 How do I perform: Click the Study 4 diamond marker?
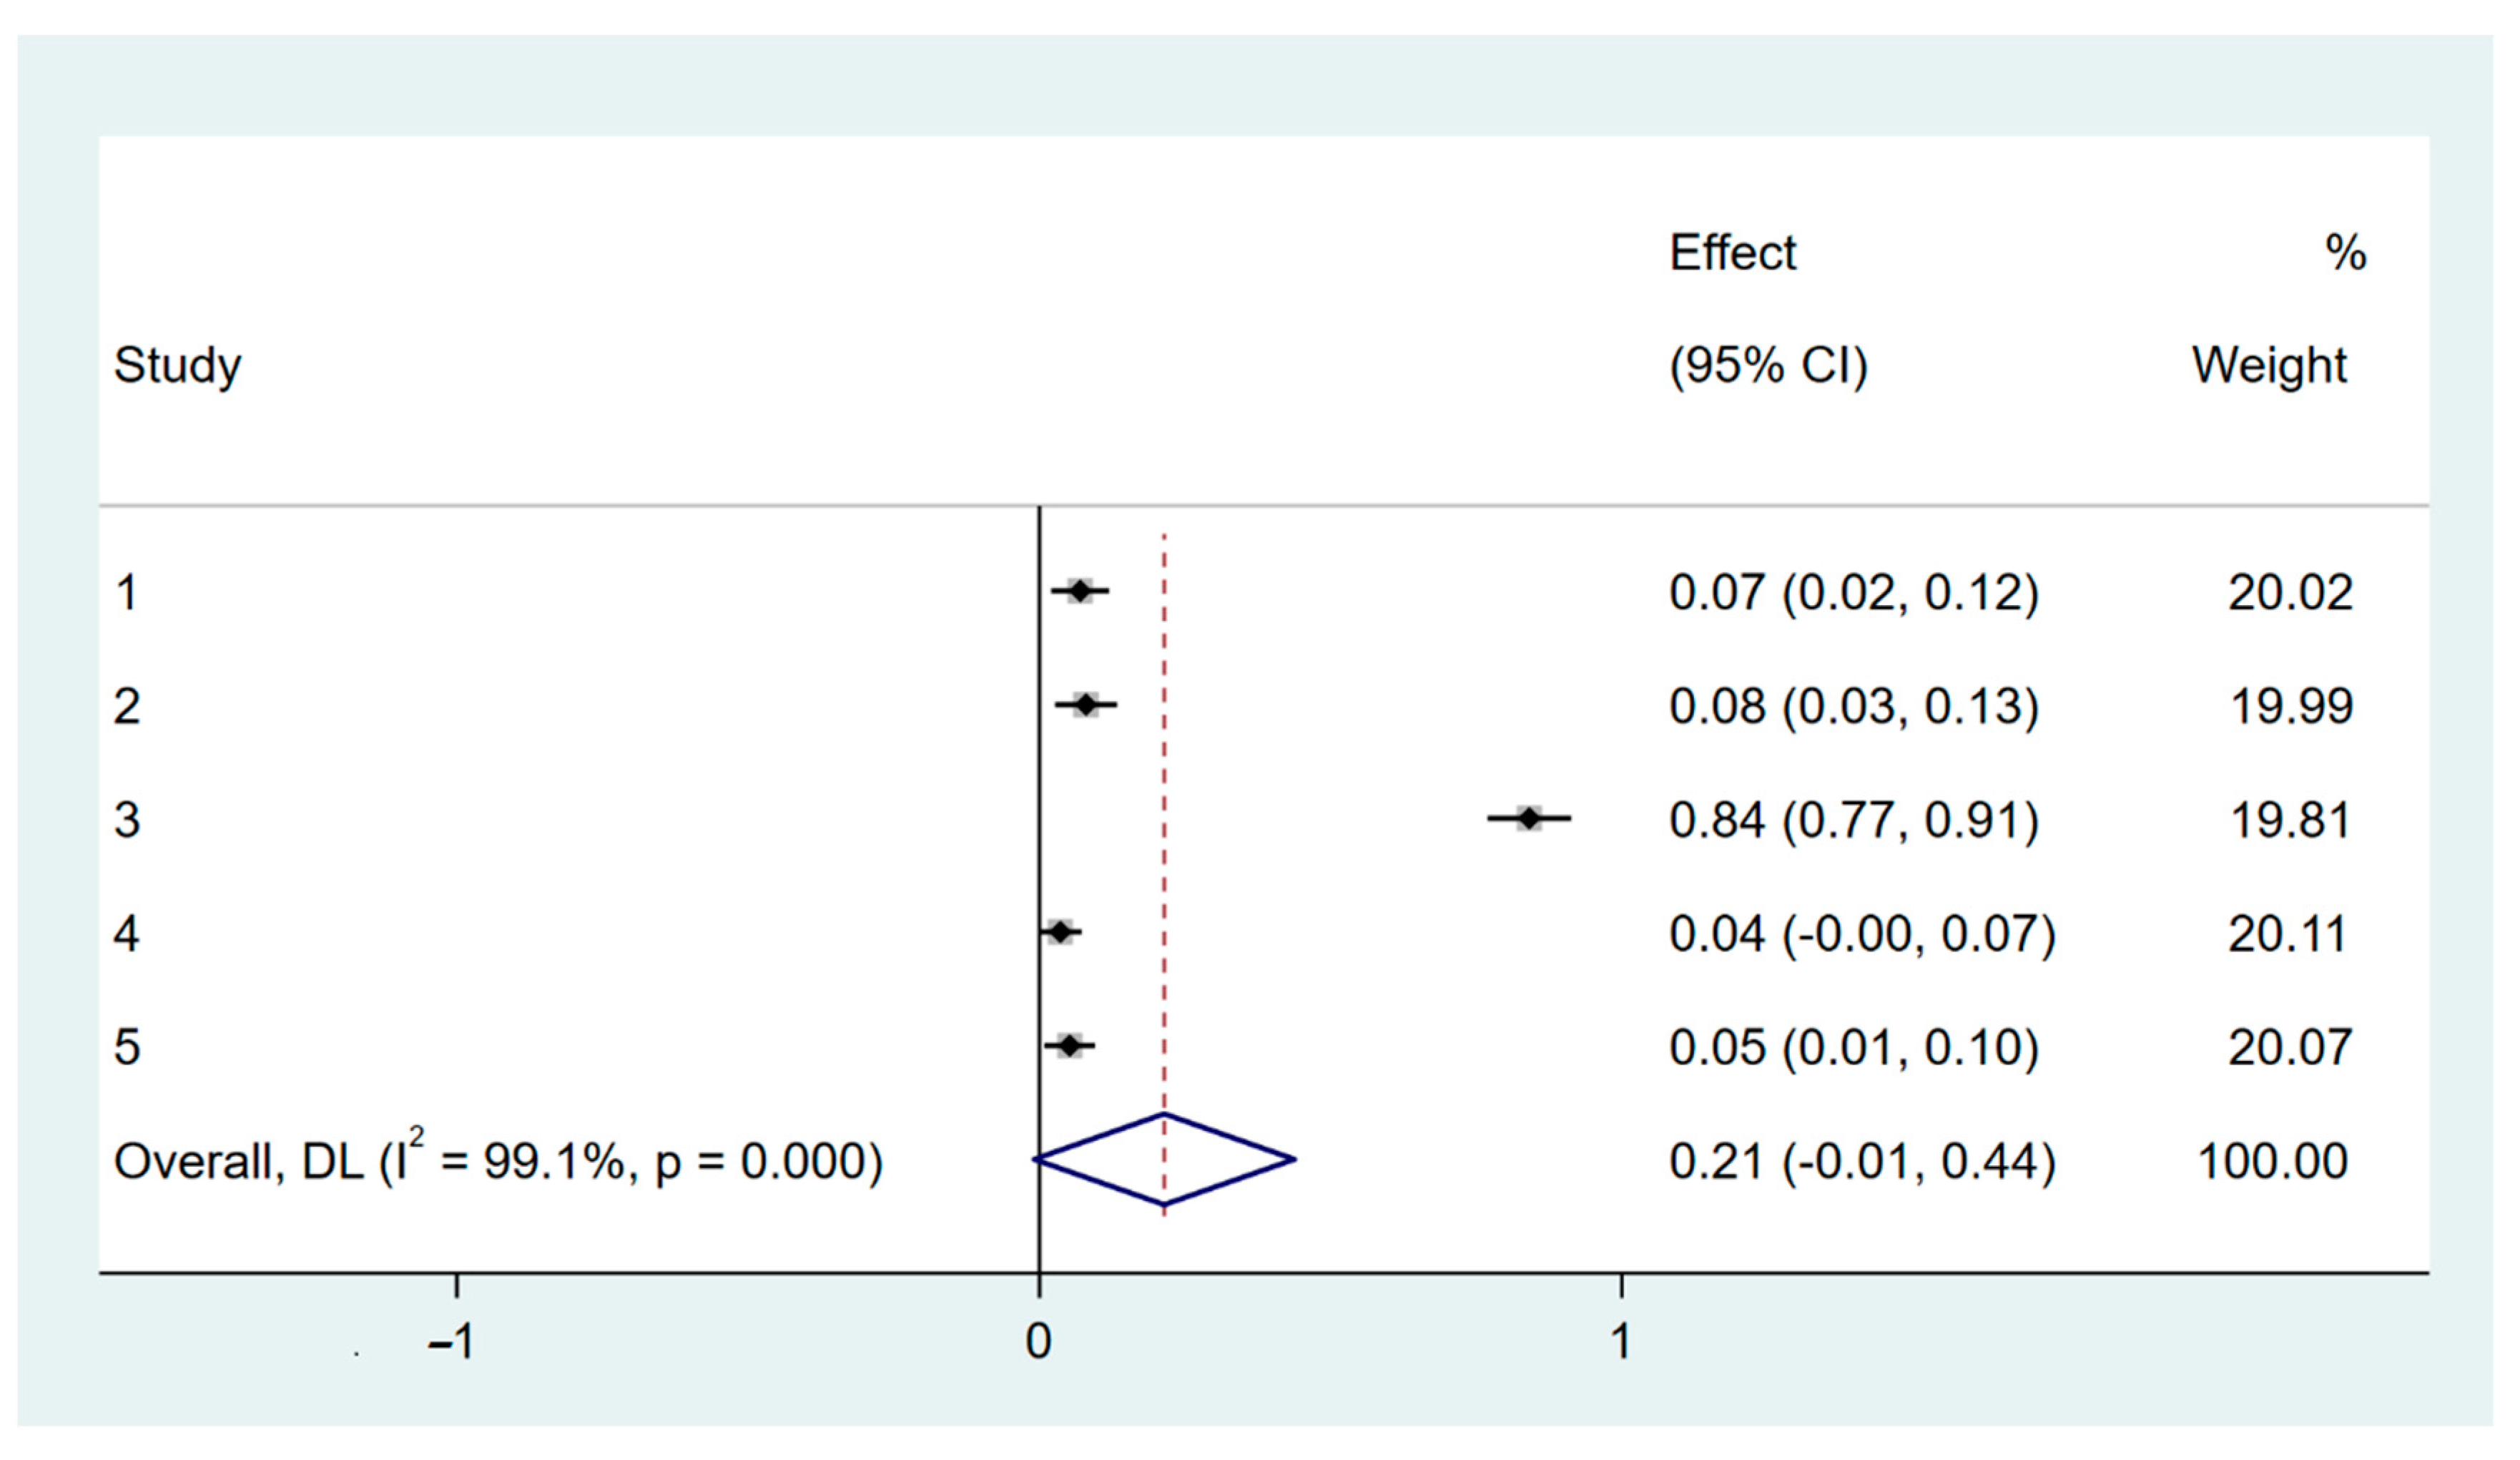(x=1060, y=933)
